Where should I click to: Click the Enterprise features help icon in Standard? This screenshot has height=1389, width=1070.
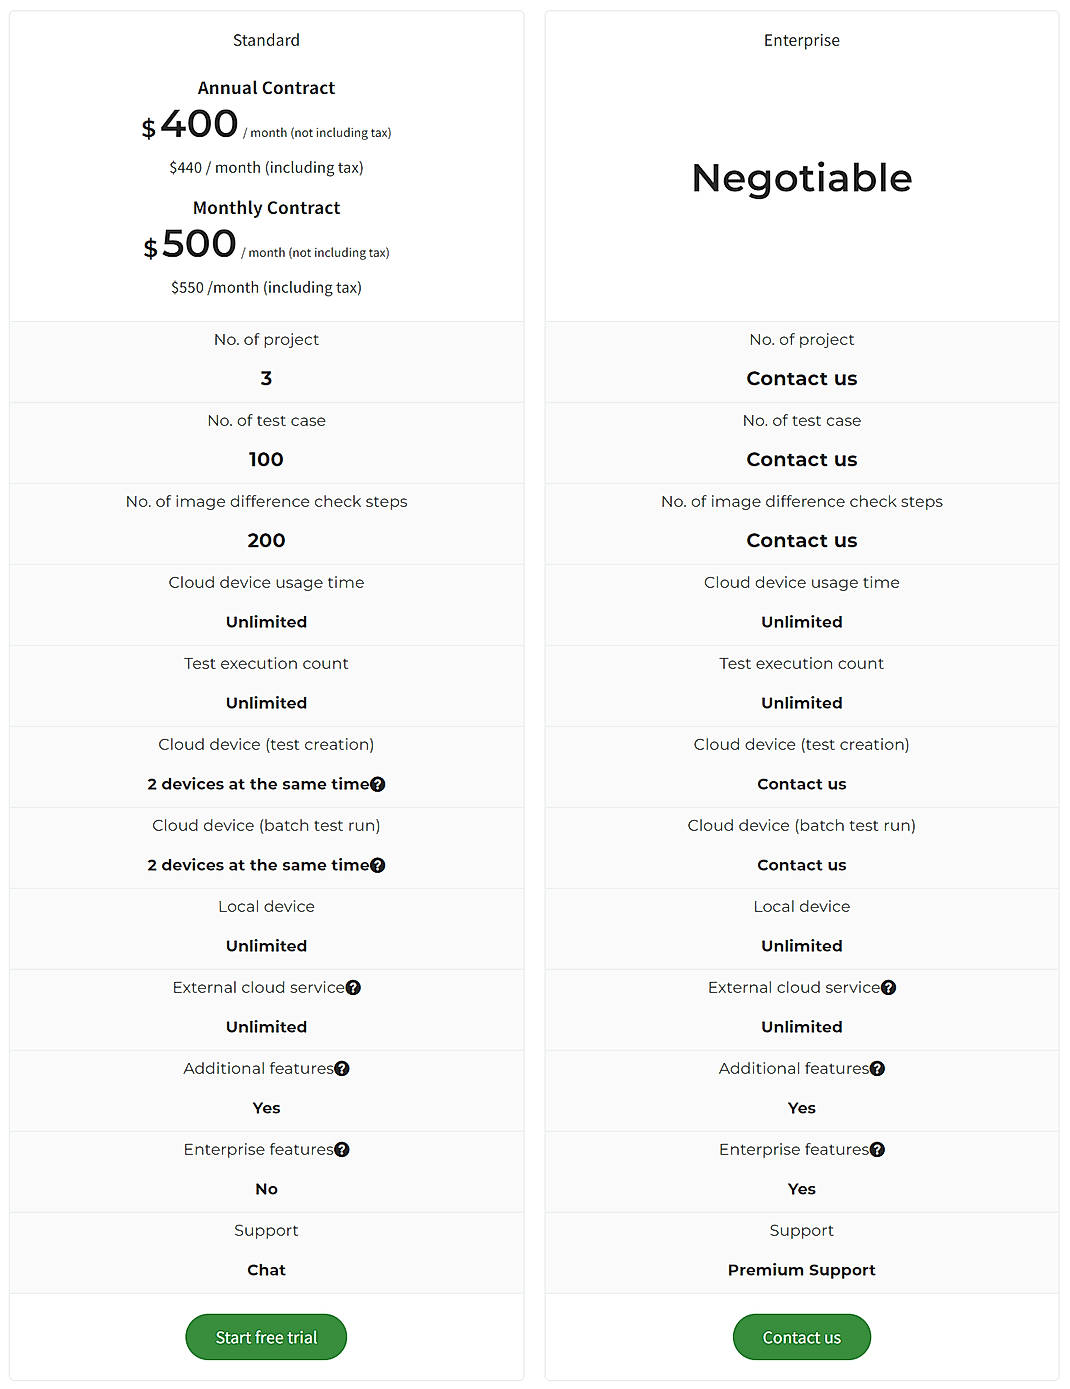click(x=342, y=1149)
